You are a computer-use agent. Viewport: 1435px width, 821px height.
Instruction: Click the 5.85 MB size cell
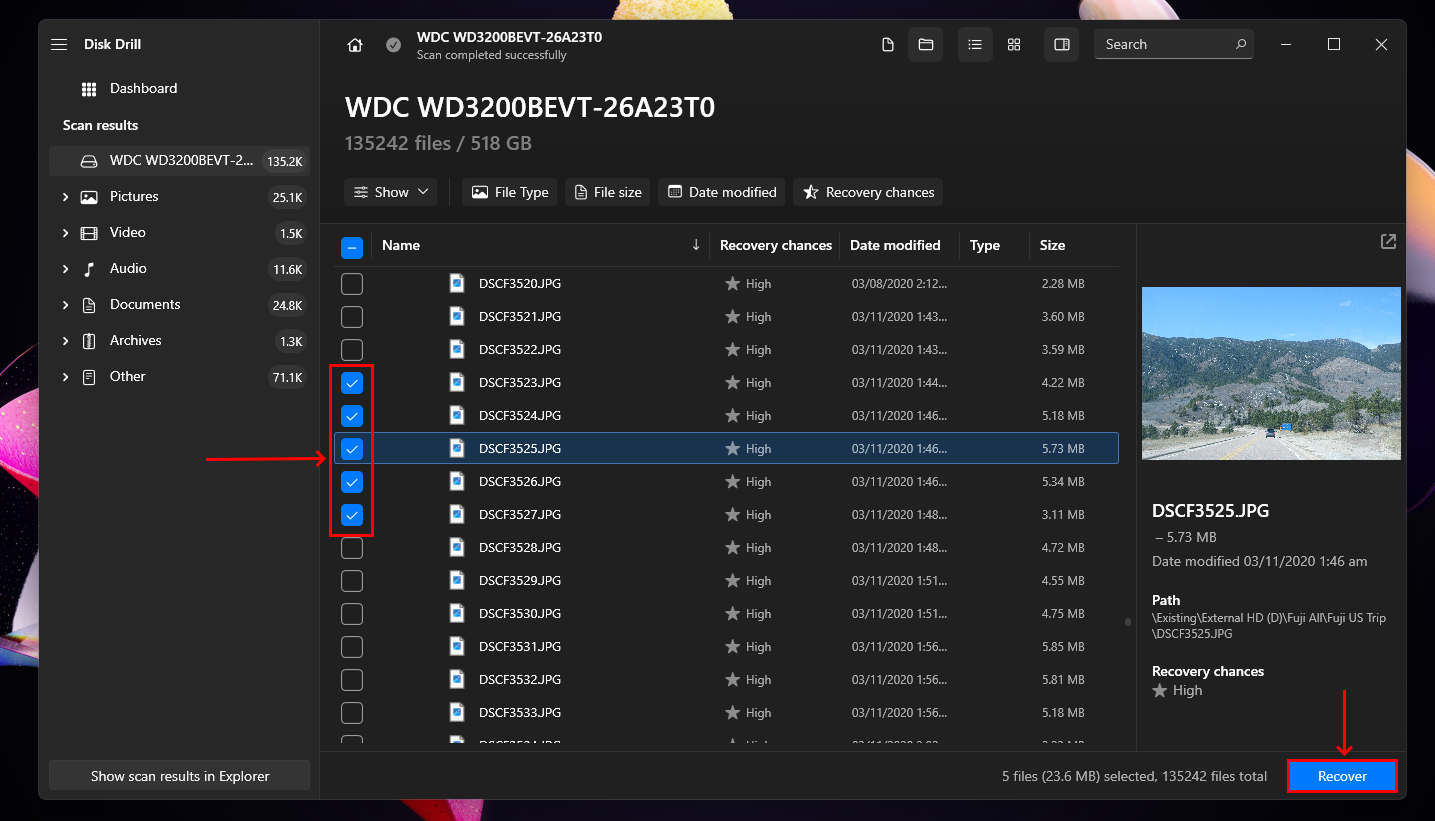click(x=1062, y=647)
